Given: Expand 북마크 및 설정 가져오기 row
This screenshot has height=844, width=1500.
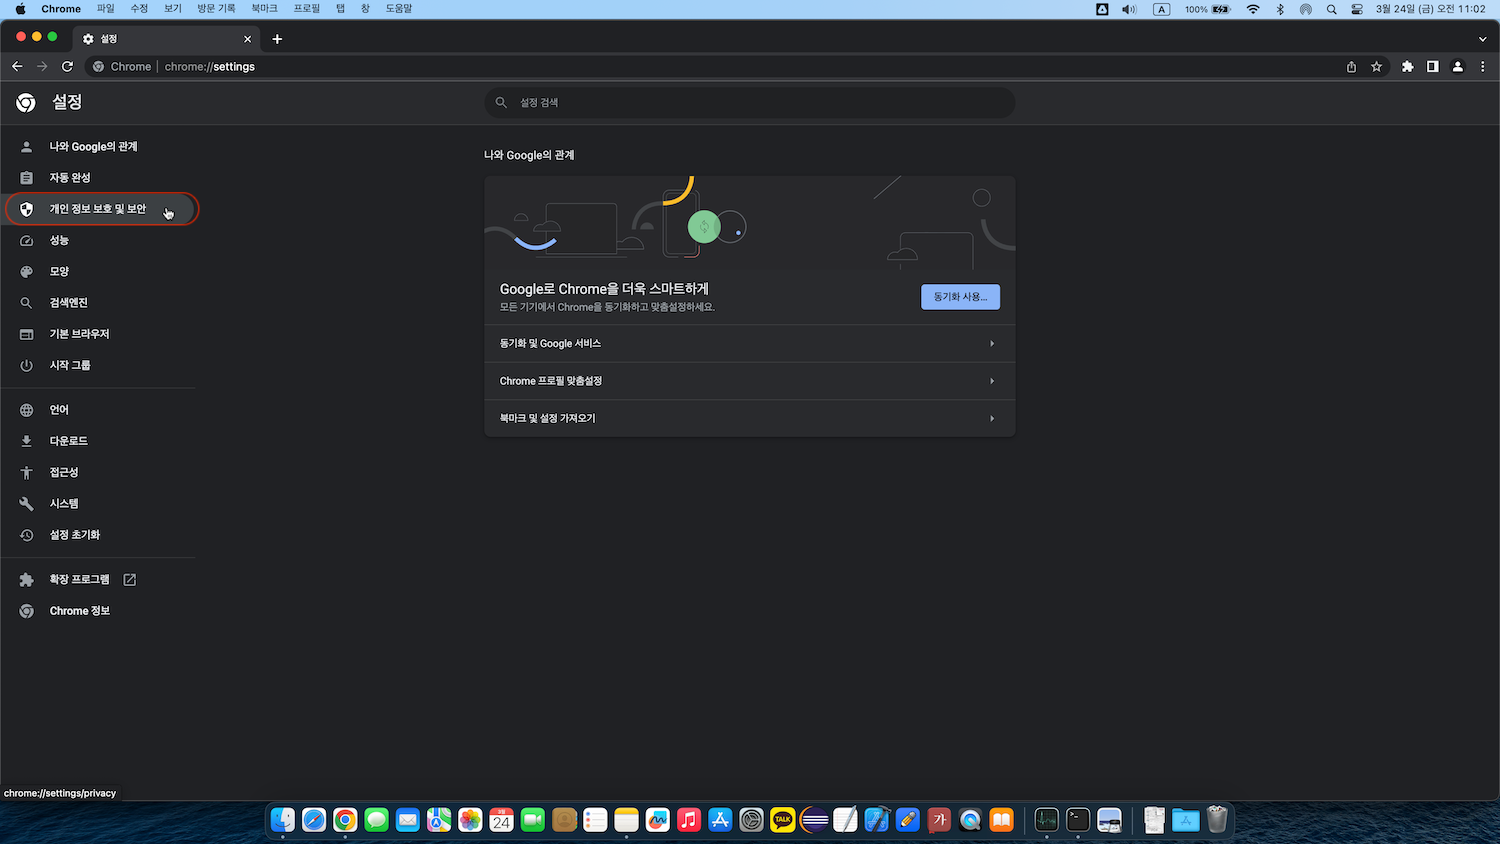Looking at the screenshot, I should pos(750,418).
